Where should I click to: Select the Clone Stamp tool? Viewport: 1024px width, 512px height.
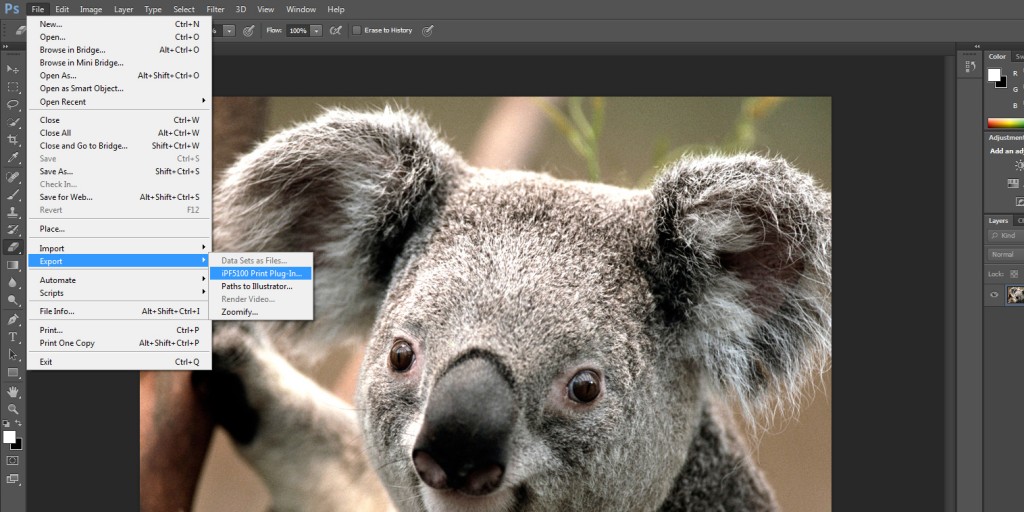[x=12, y=212]
